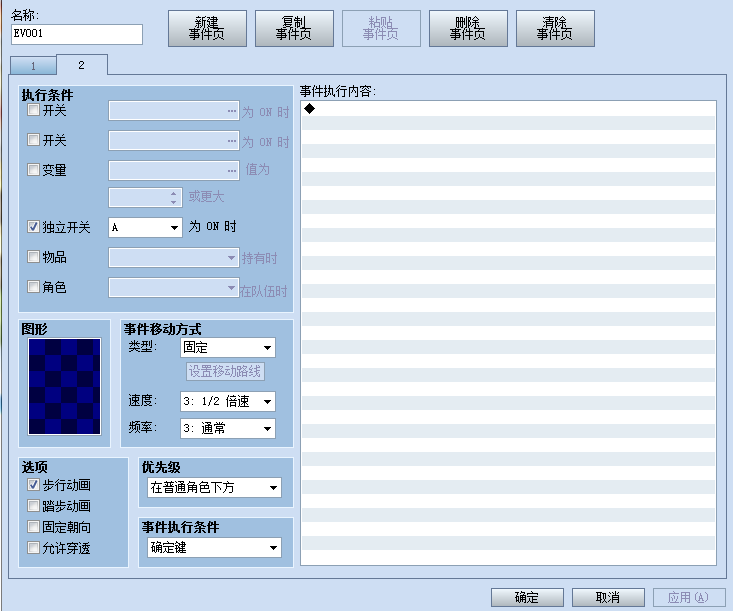Select the first ◆ line in 事件执行内容
The width and height of the screenshot is (733, 611).
click(508, 109)
